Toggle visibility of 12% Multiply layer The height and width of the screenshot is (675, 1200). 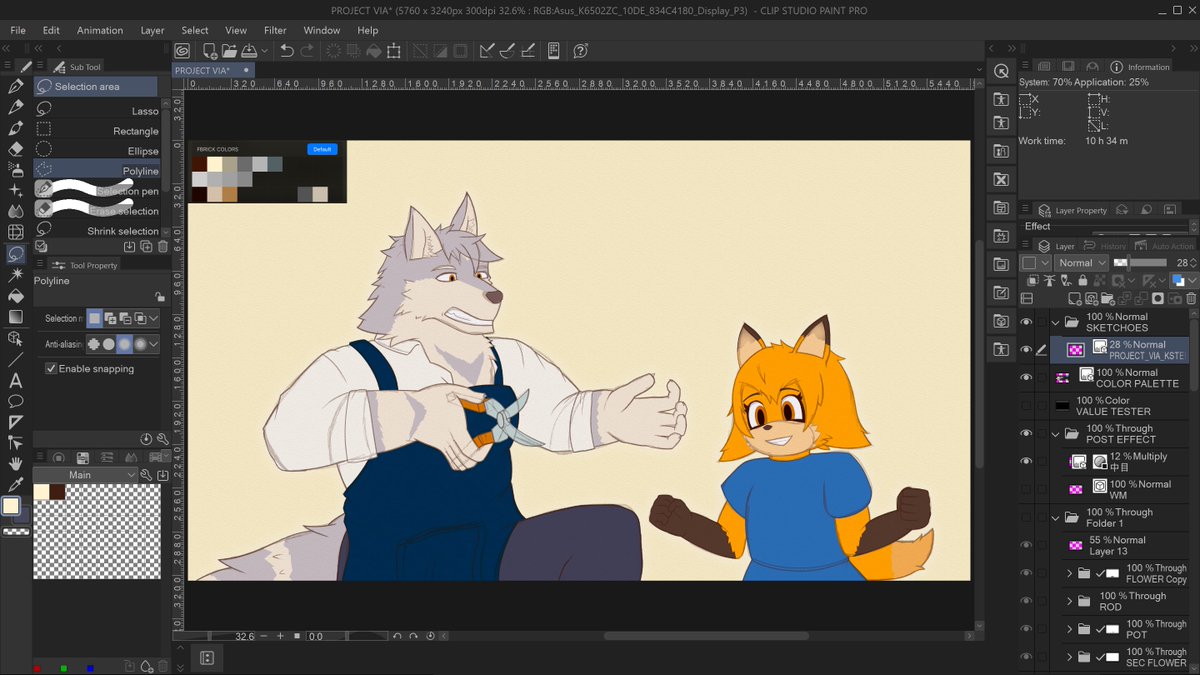[1026, 462]
